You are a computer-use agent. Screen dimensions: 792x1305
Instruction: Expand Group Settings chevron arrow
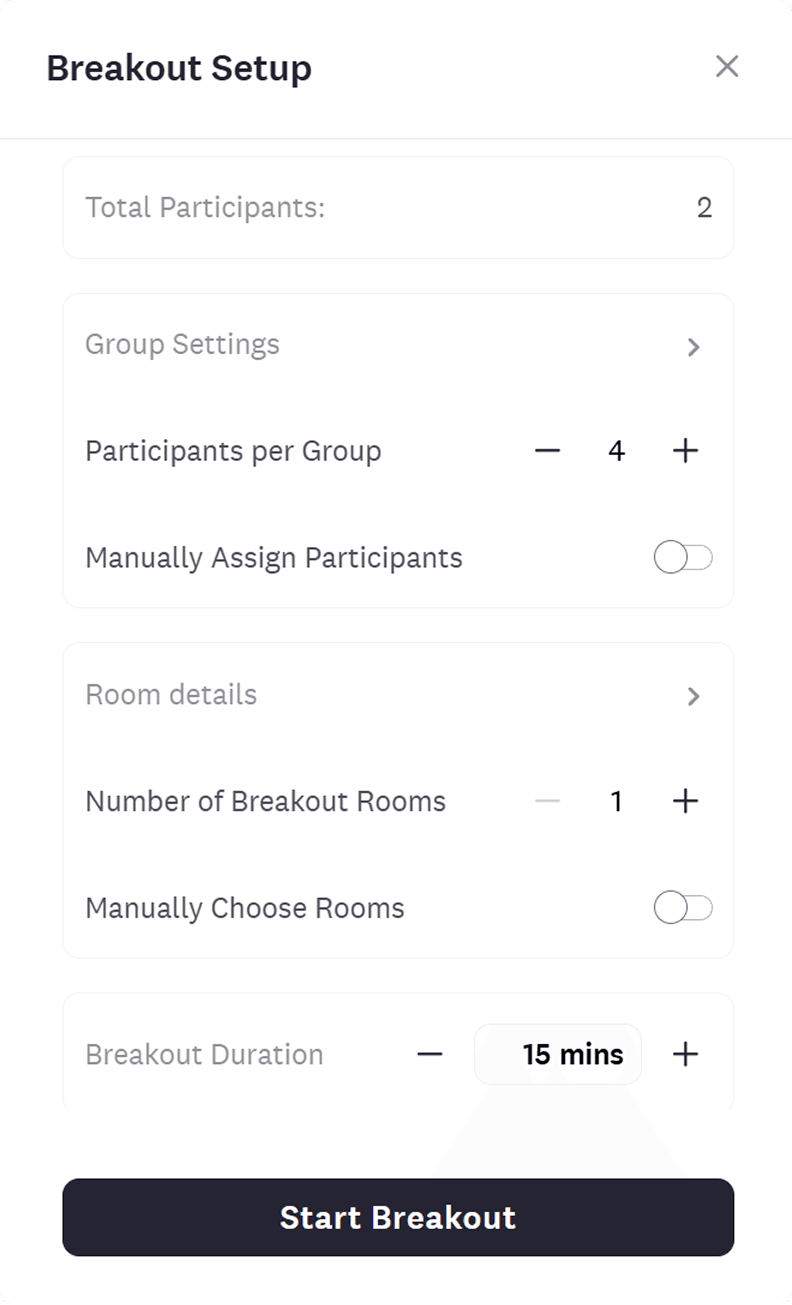coord(694,347)
